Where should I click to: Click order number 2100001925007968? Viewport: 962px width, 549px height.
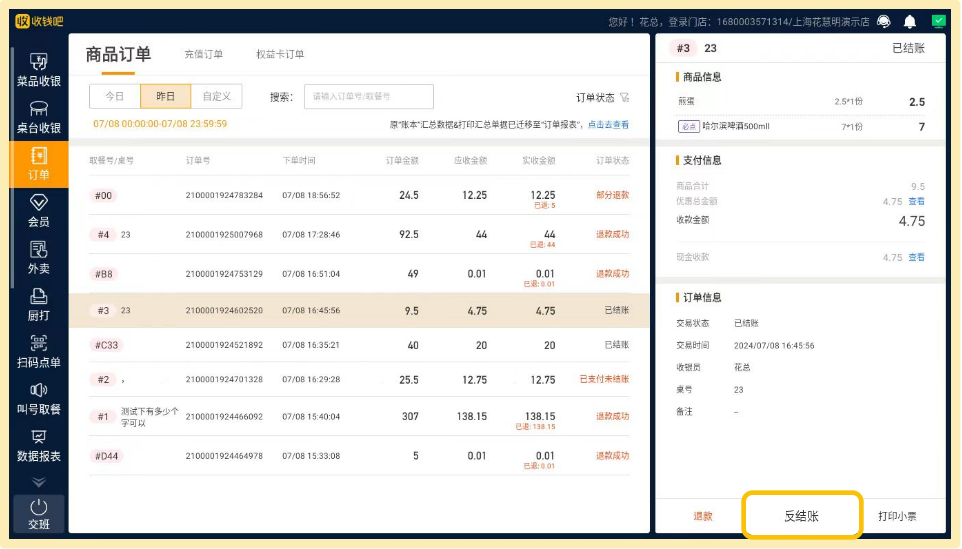pyautogui.click(x=224, y=234)
